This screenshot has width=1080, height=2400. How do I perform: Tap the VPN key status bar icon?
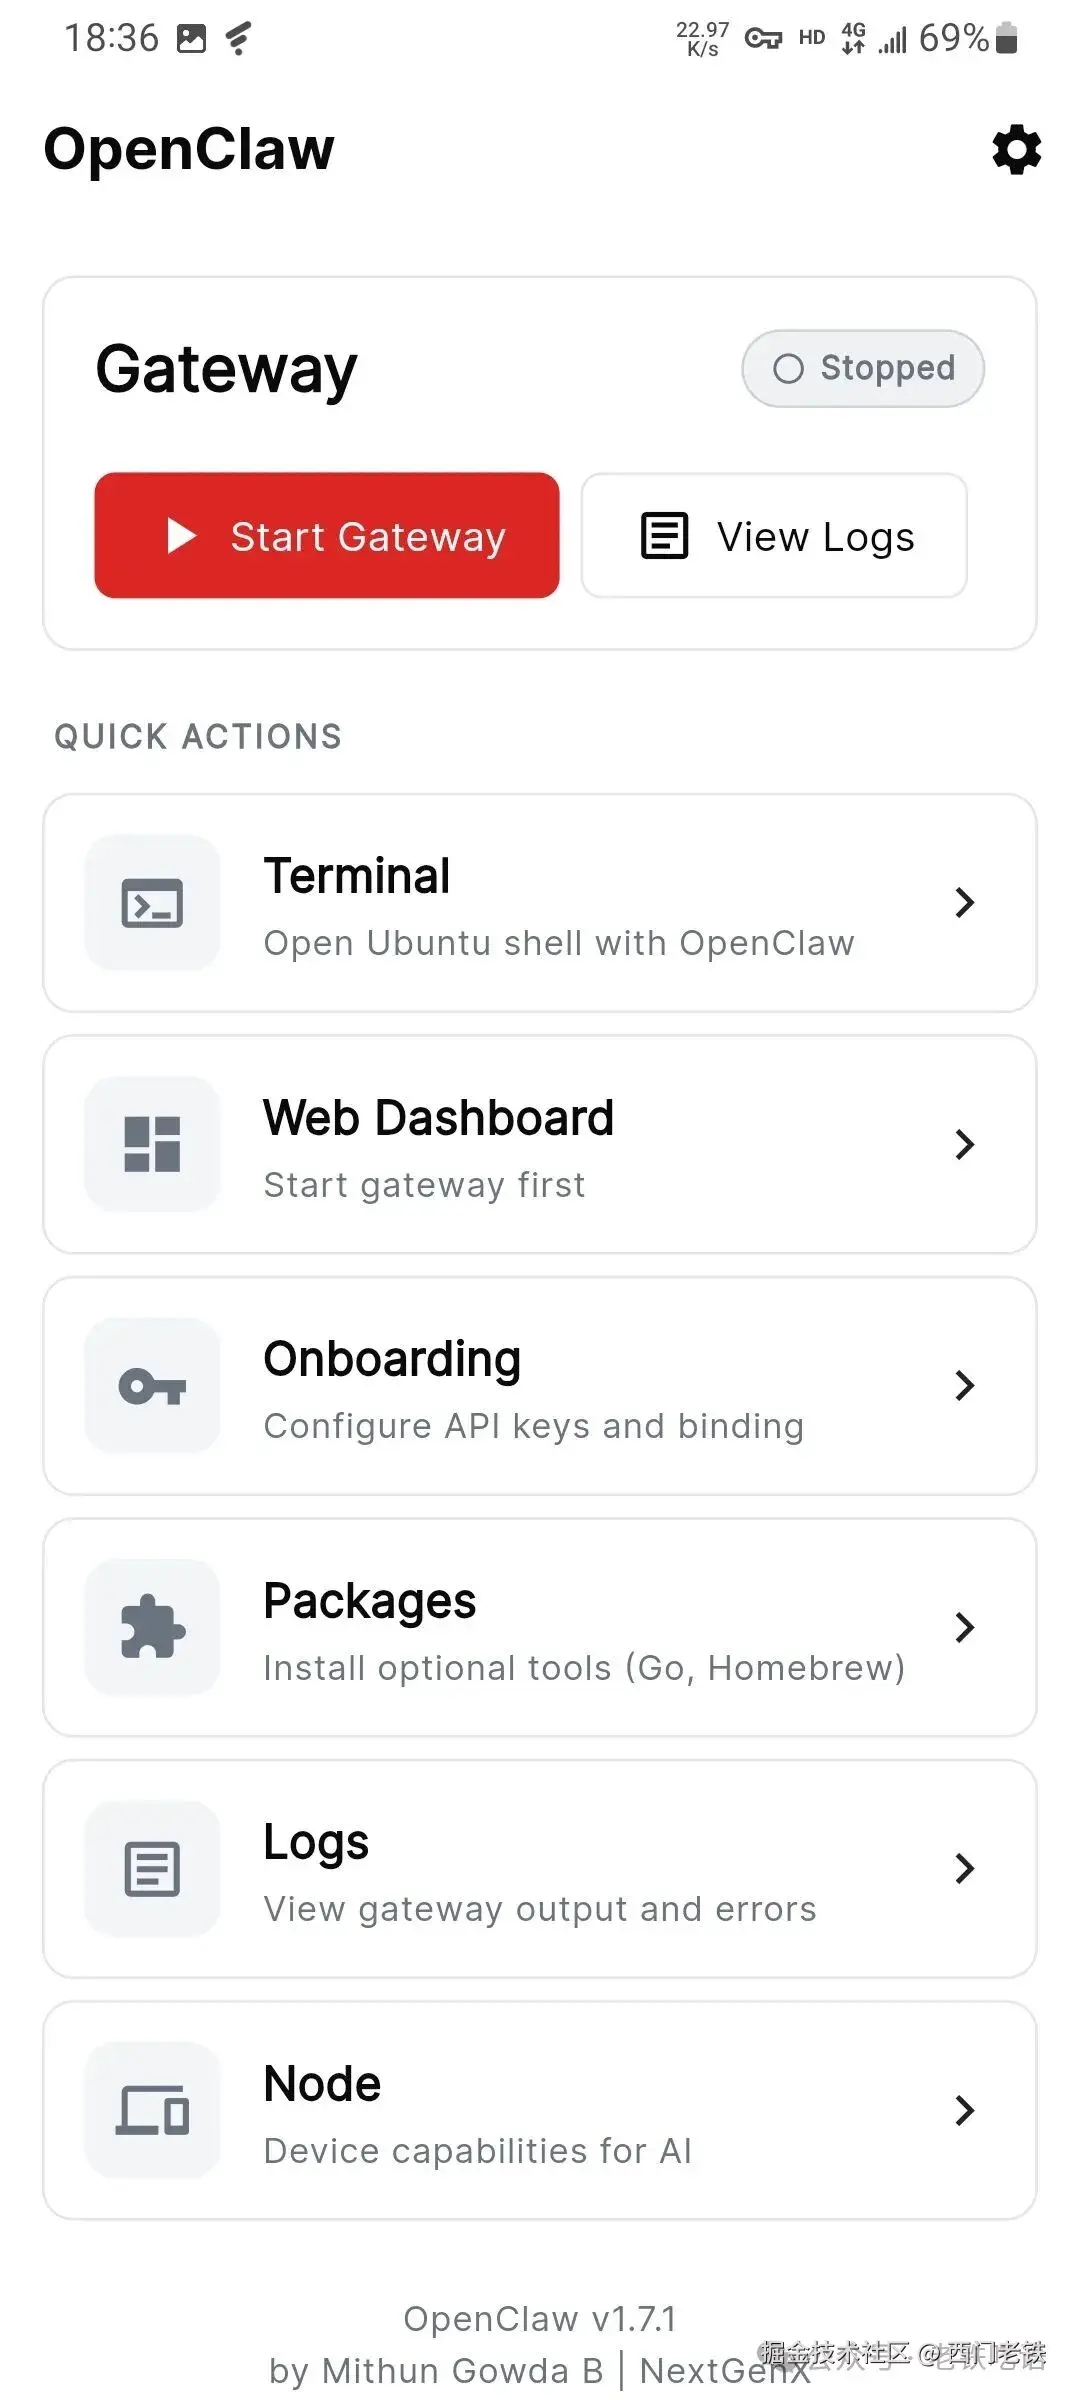coord(763,39)
